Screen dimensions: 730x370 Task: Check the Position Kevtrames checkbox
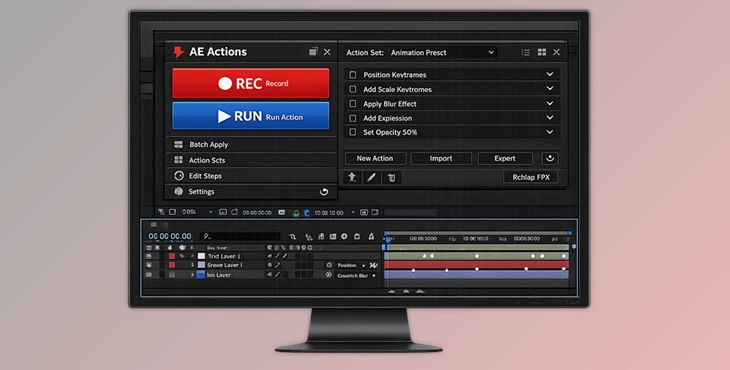pyautogui.click(x=353, y=74)
